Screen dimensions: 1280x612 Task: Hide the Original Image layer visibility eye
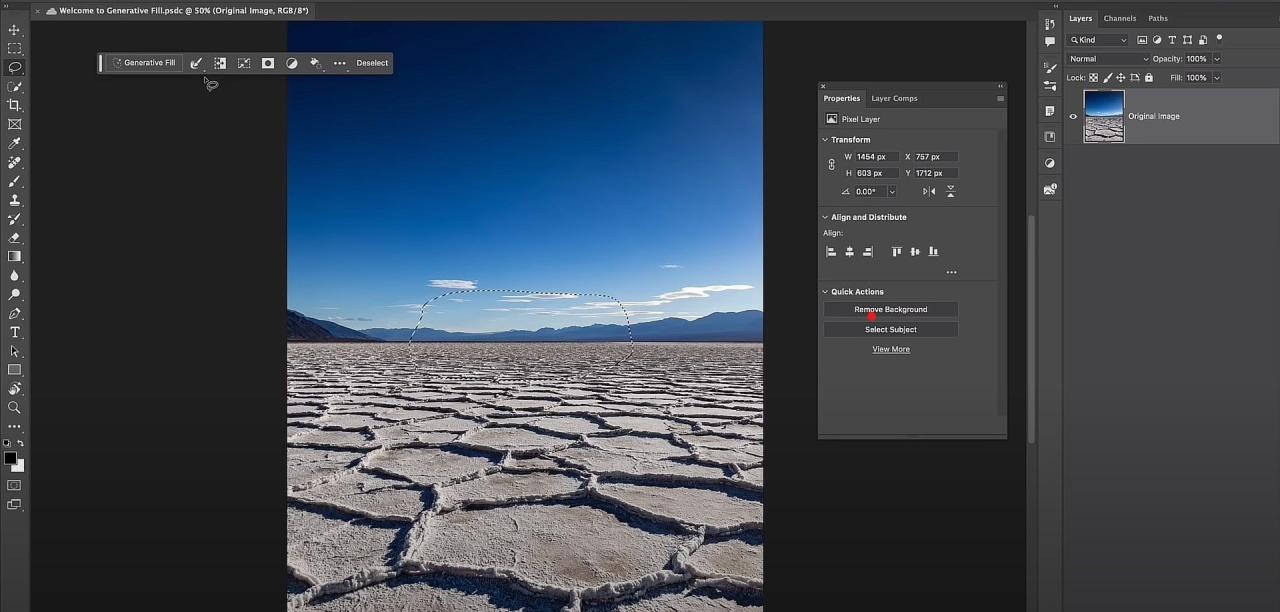(x=1072, y=116)
